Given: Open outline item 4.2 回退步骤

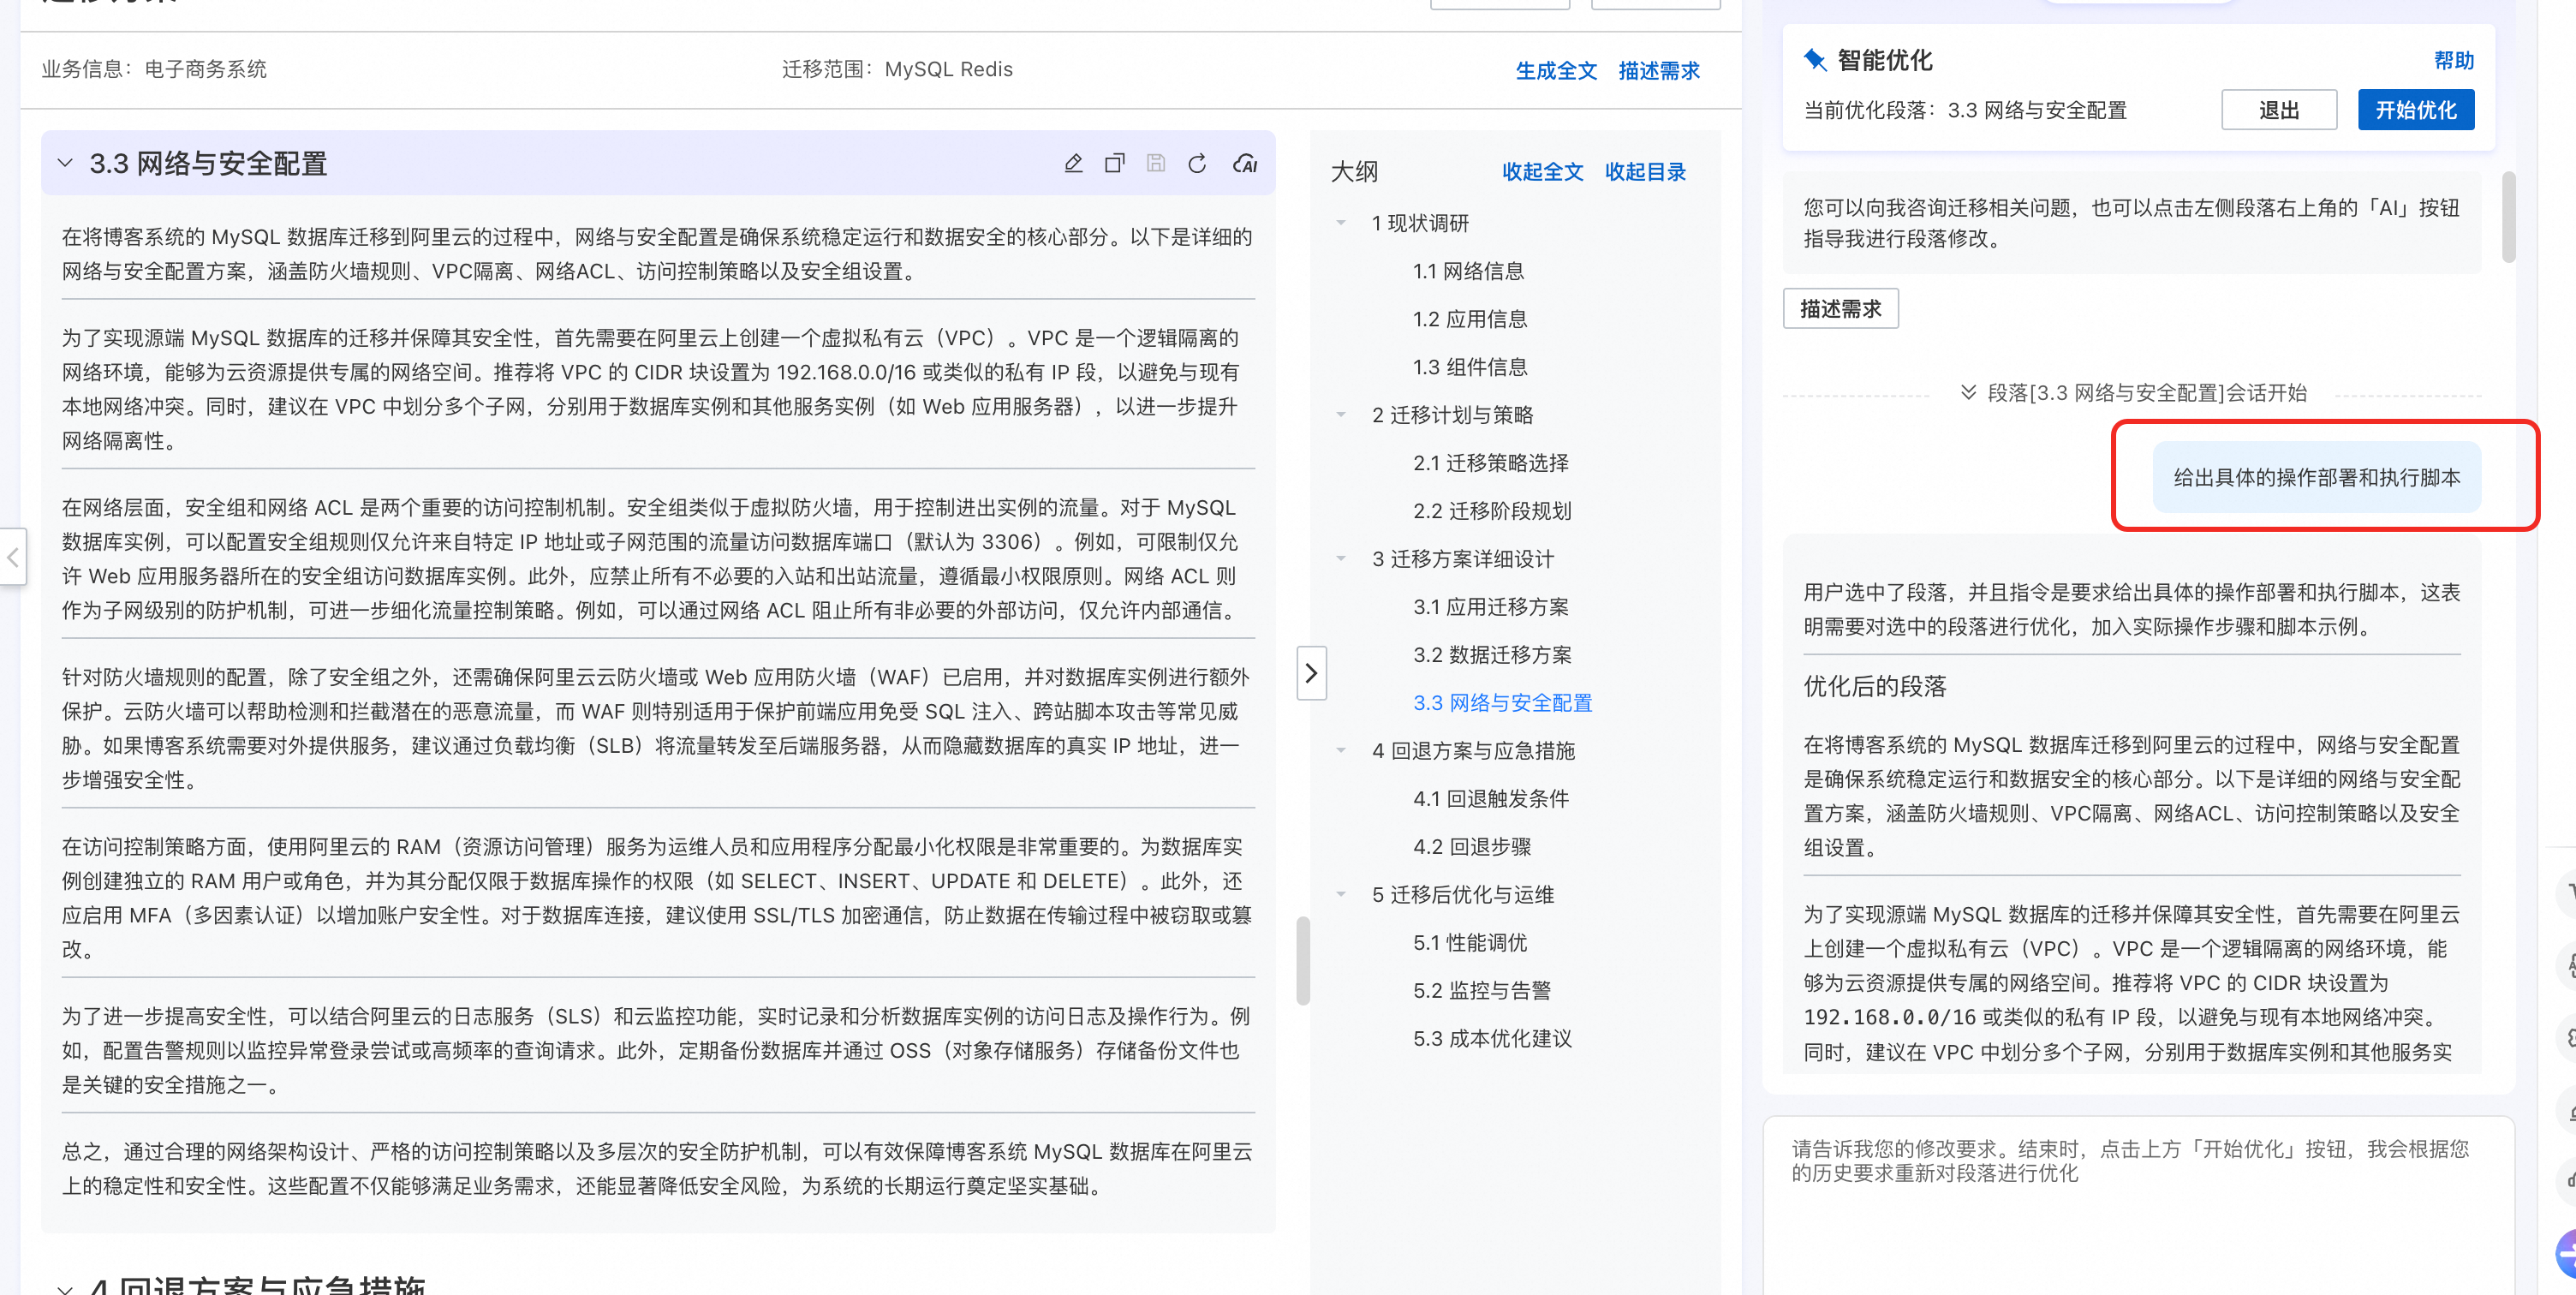Looking at the screenshot, I should 1471,847.
